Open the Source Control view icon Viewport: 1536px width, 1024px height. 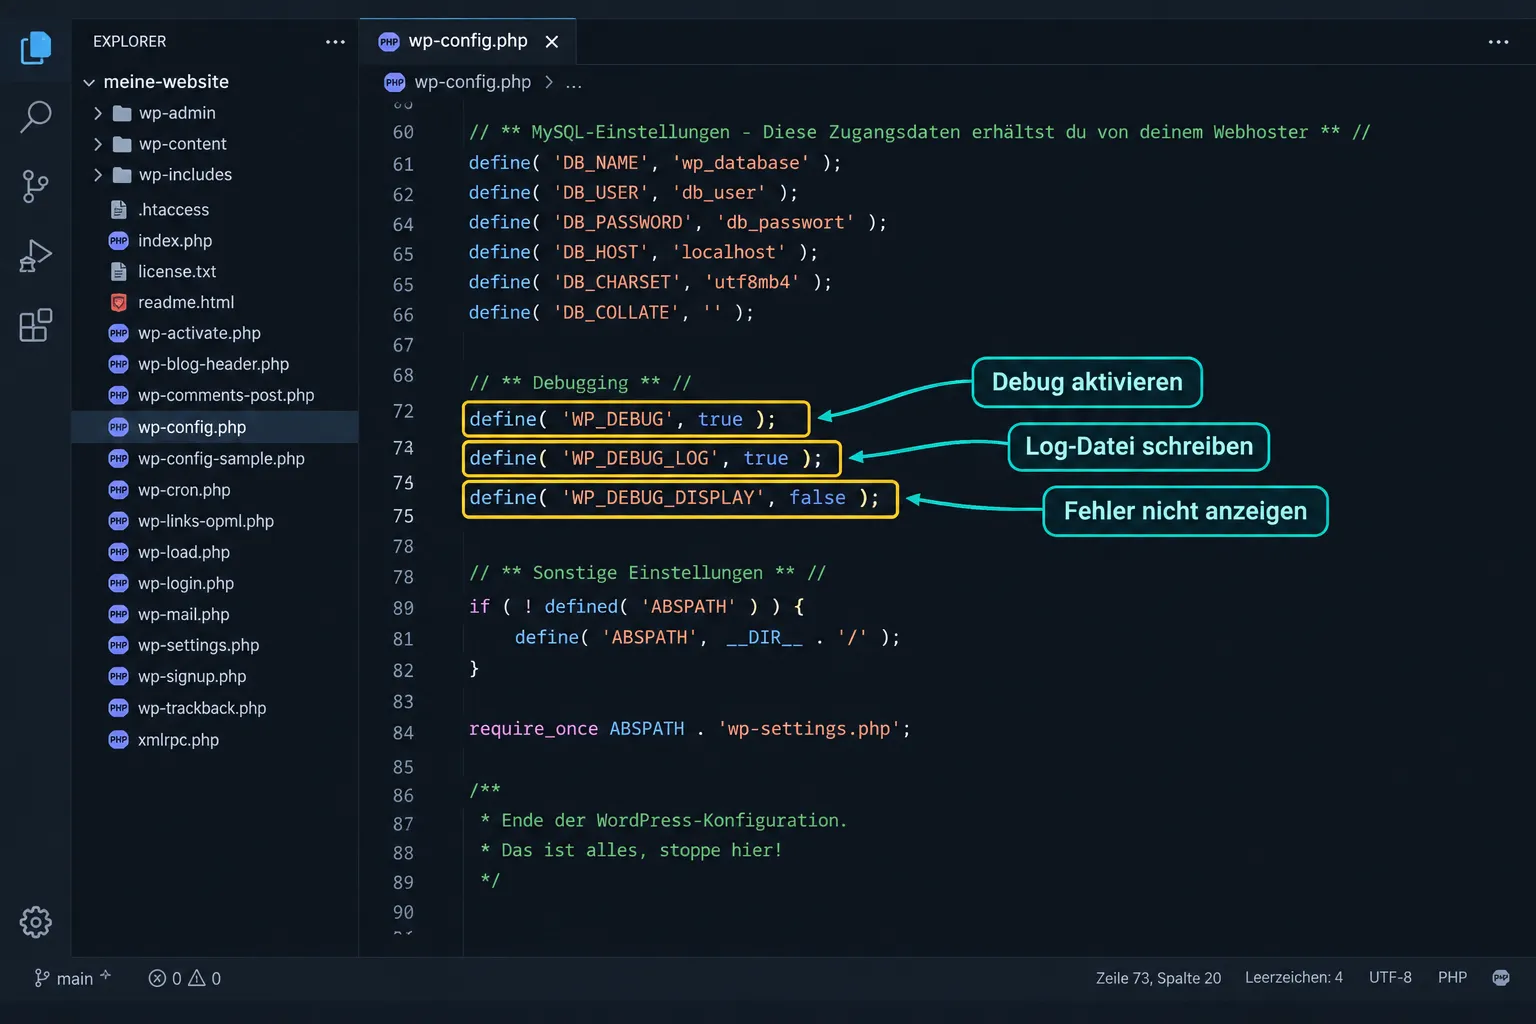point(36,186)
